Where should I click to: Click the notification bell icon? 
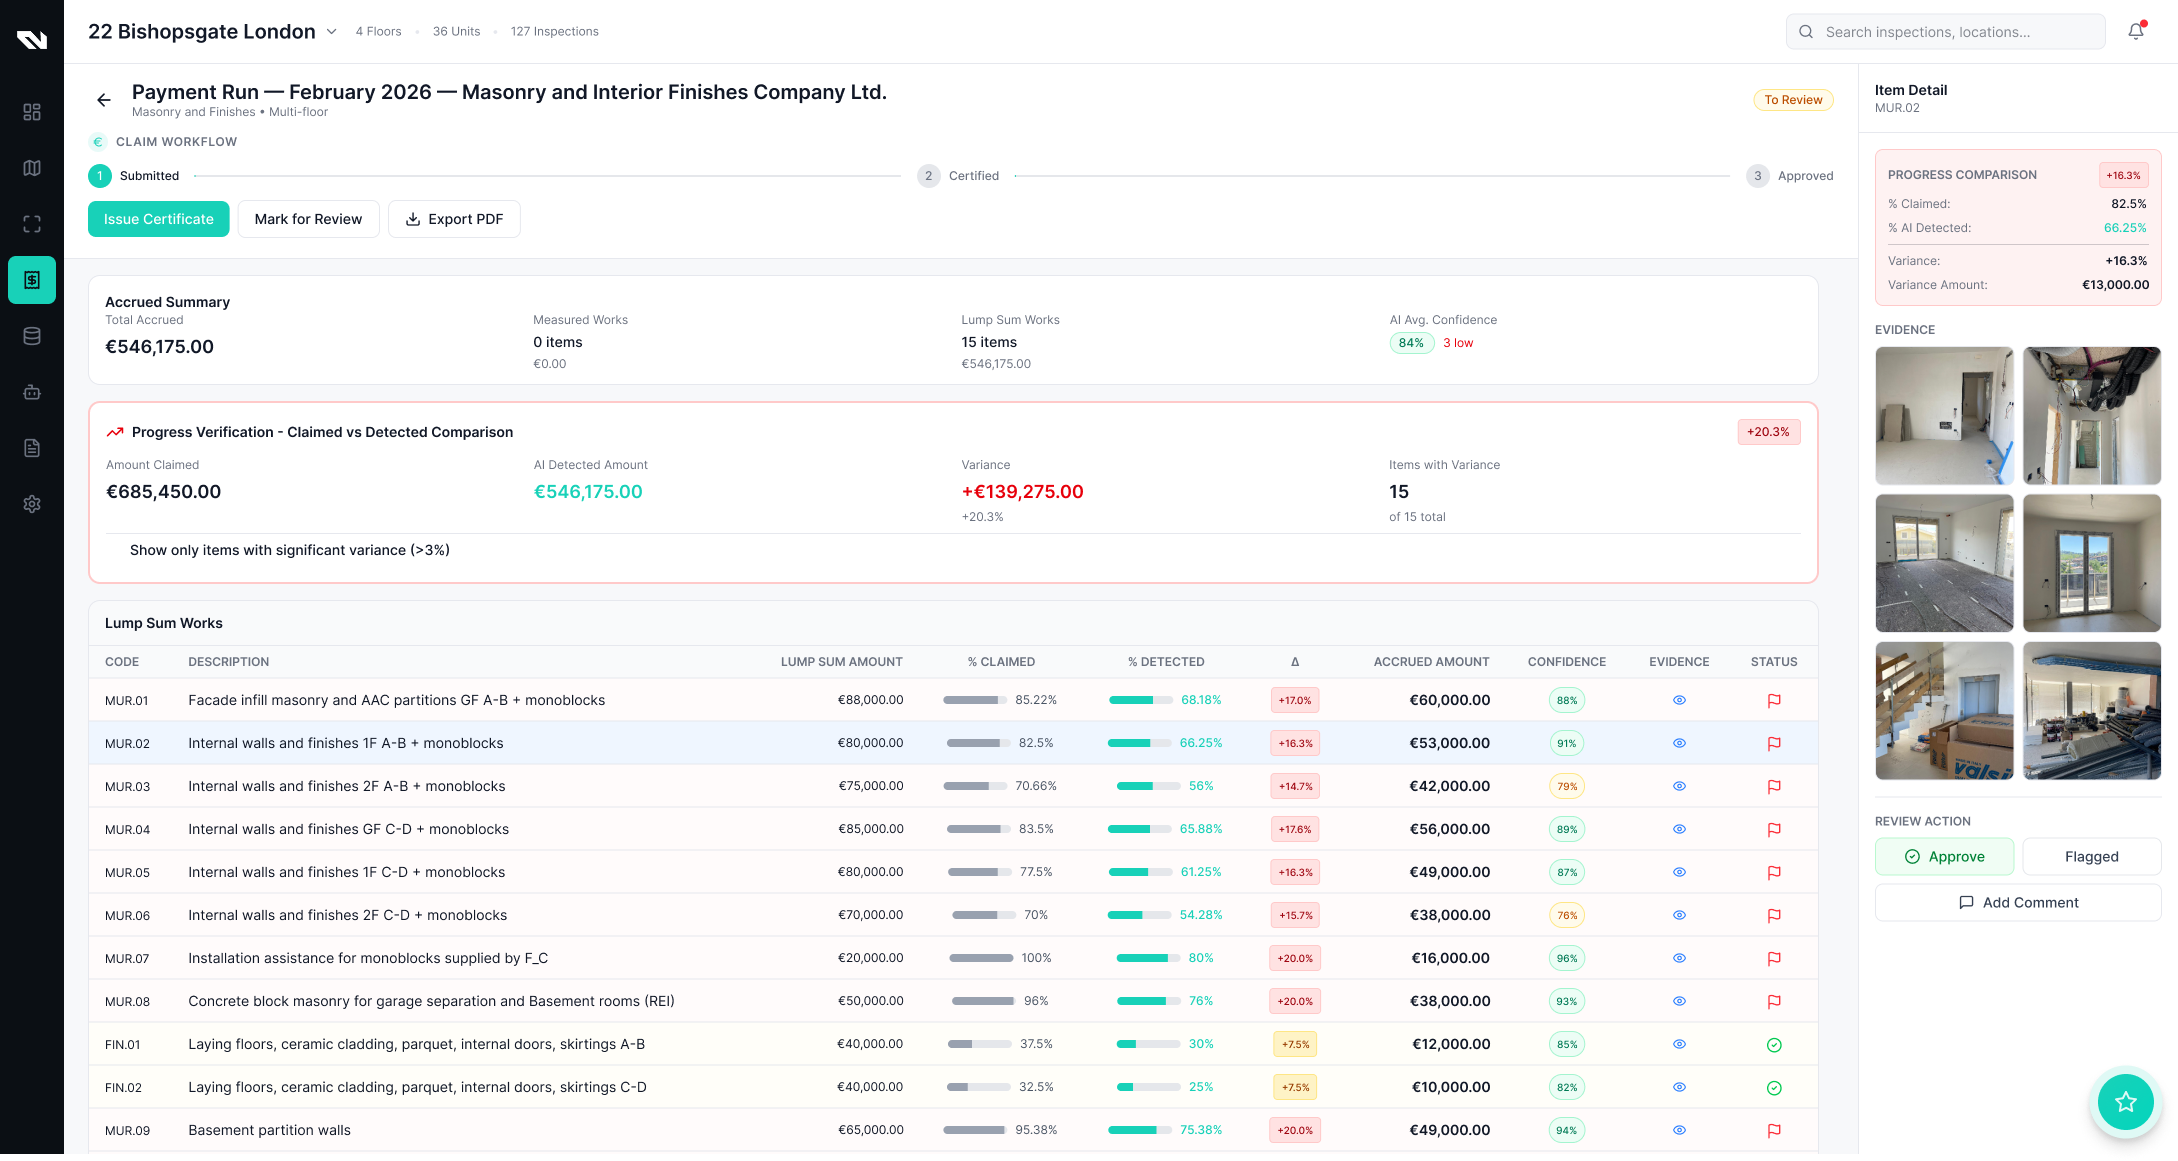coord(2135,31)
